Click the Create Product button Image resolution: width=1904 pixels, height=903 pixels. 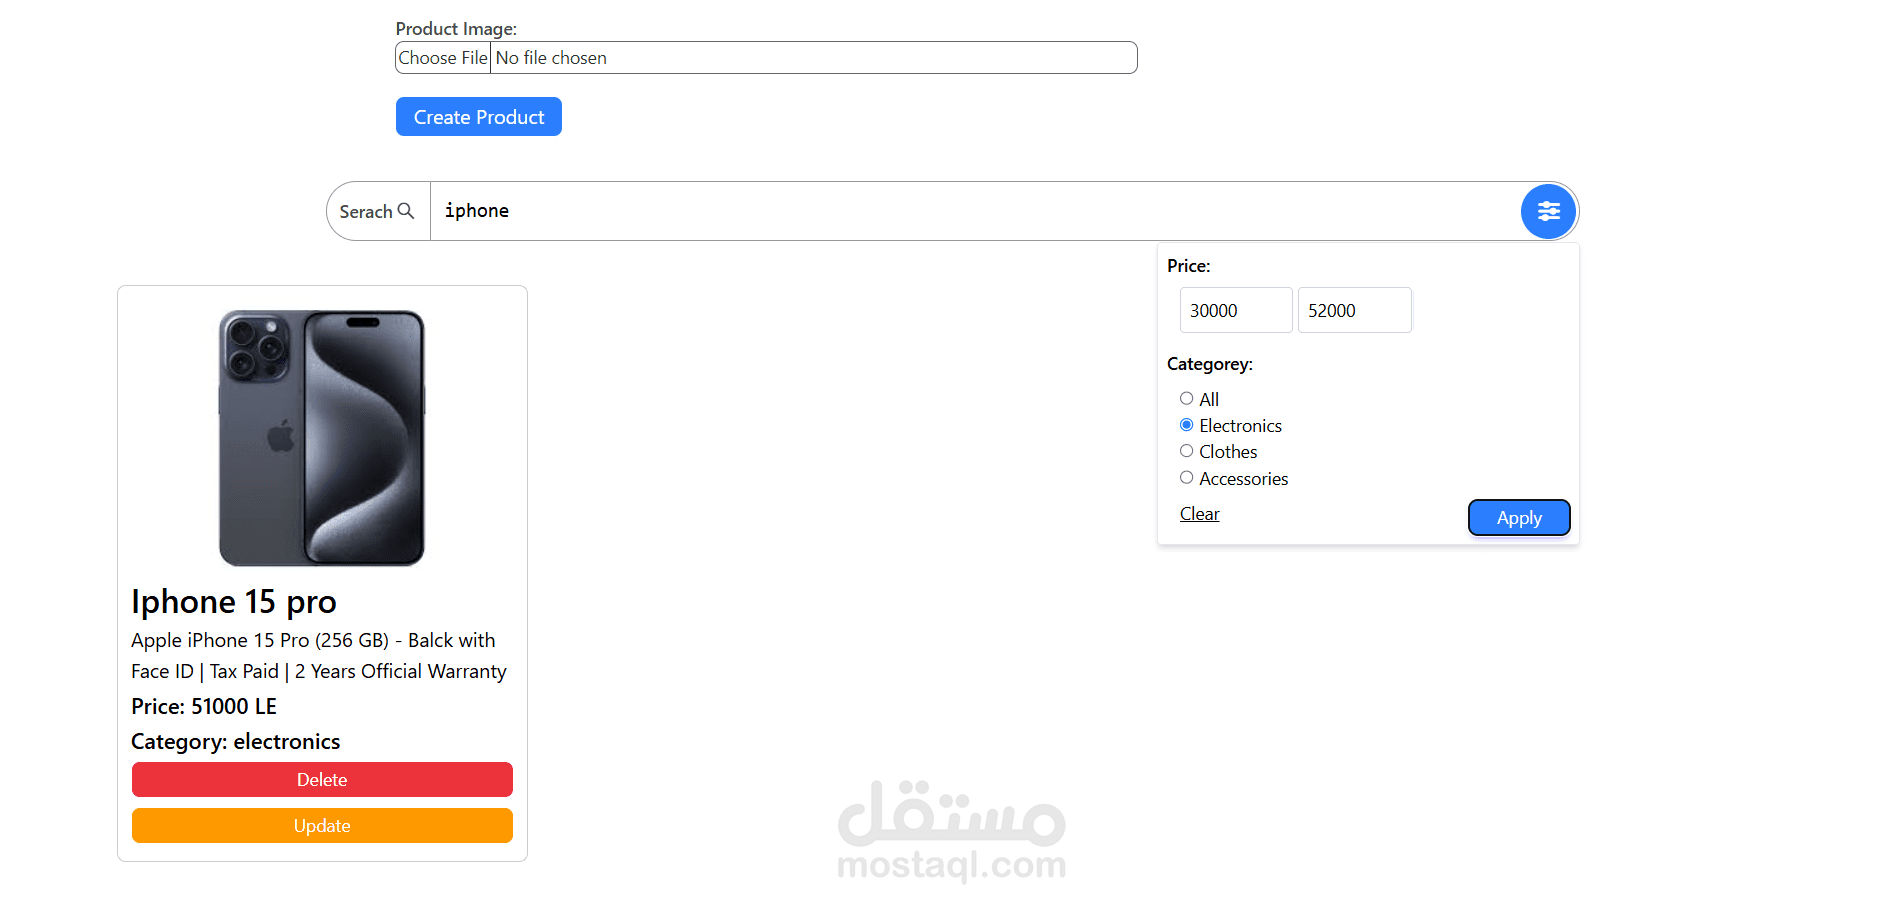(479, 117)
